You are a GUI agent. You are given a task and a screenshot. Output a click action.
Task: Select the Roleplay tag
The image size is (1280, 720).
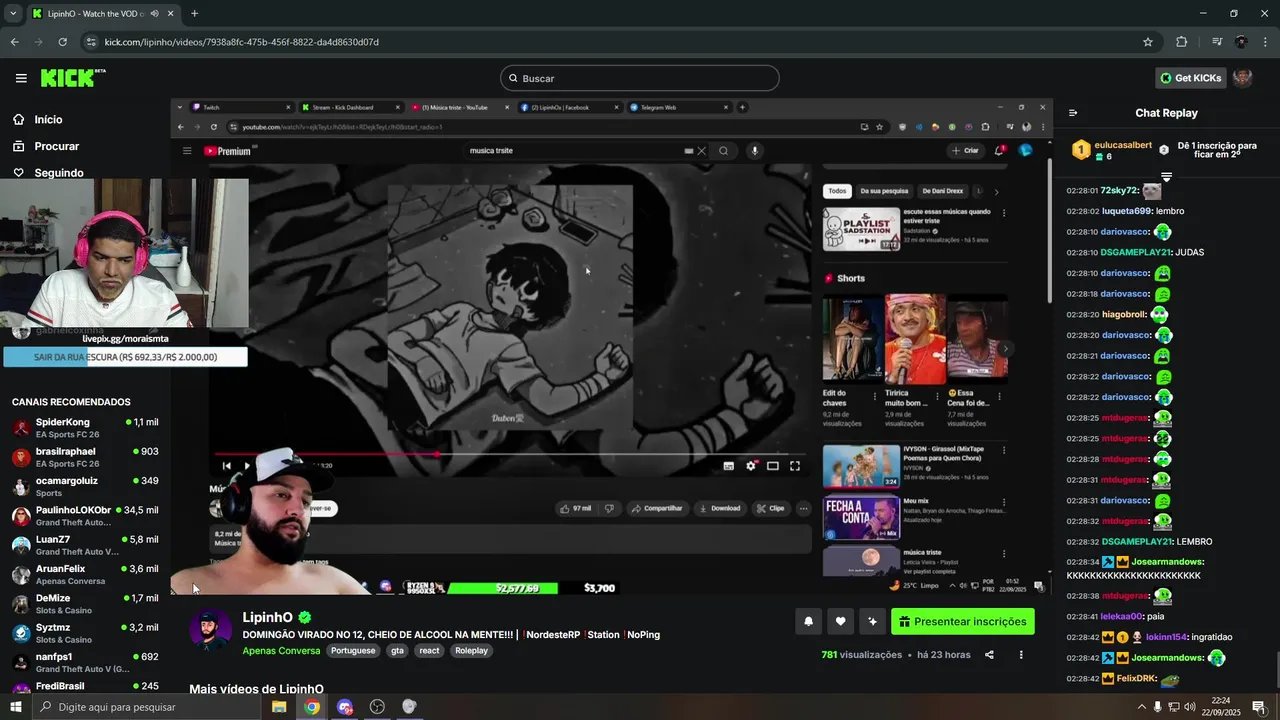471,650
